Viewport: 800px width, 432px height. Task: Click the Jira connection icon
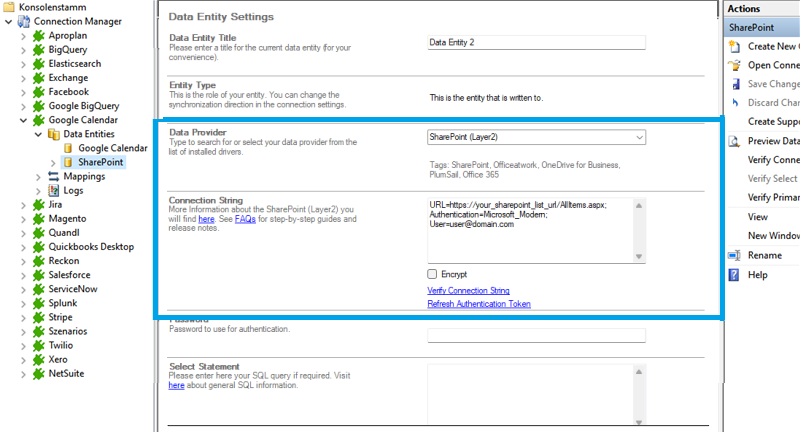pos(39,205)
